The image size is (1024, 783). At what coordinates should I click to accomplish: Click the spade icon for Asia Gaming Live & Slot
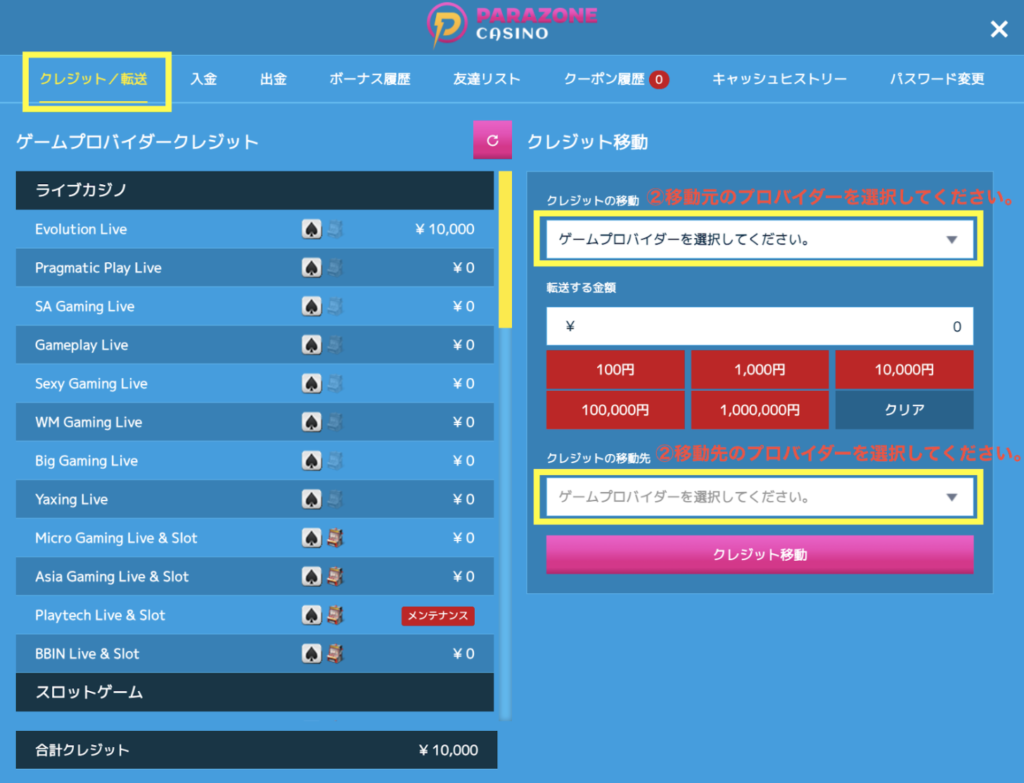pos(312,576)
